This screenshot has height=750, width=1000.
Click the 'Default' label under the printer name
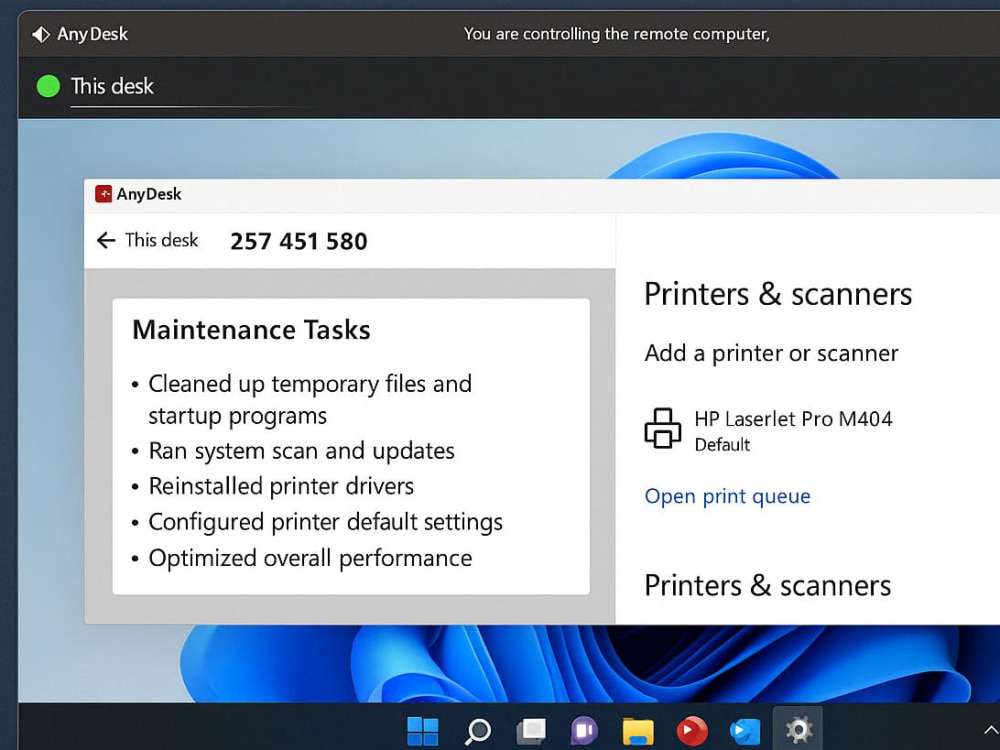[x=722, y=445]
